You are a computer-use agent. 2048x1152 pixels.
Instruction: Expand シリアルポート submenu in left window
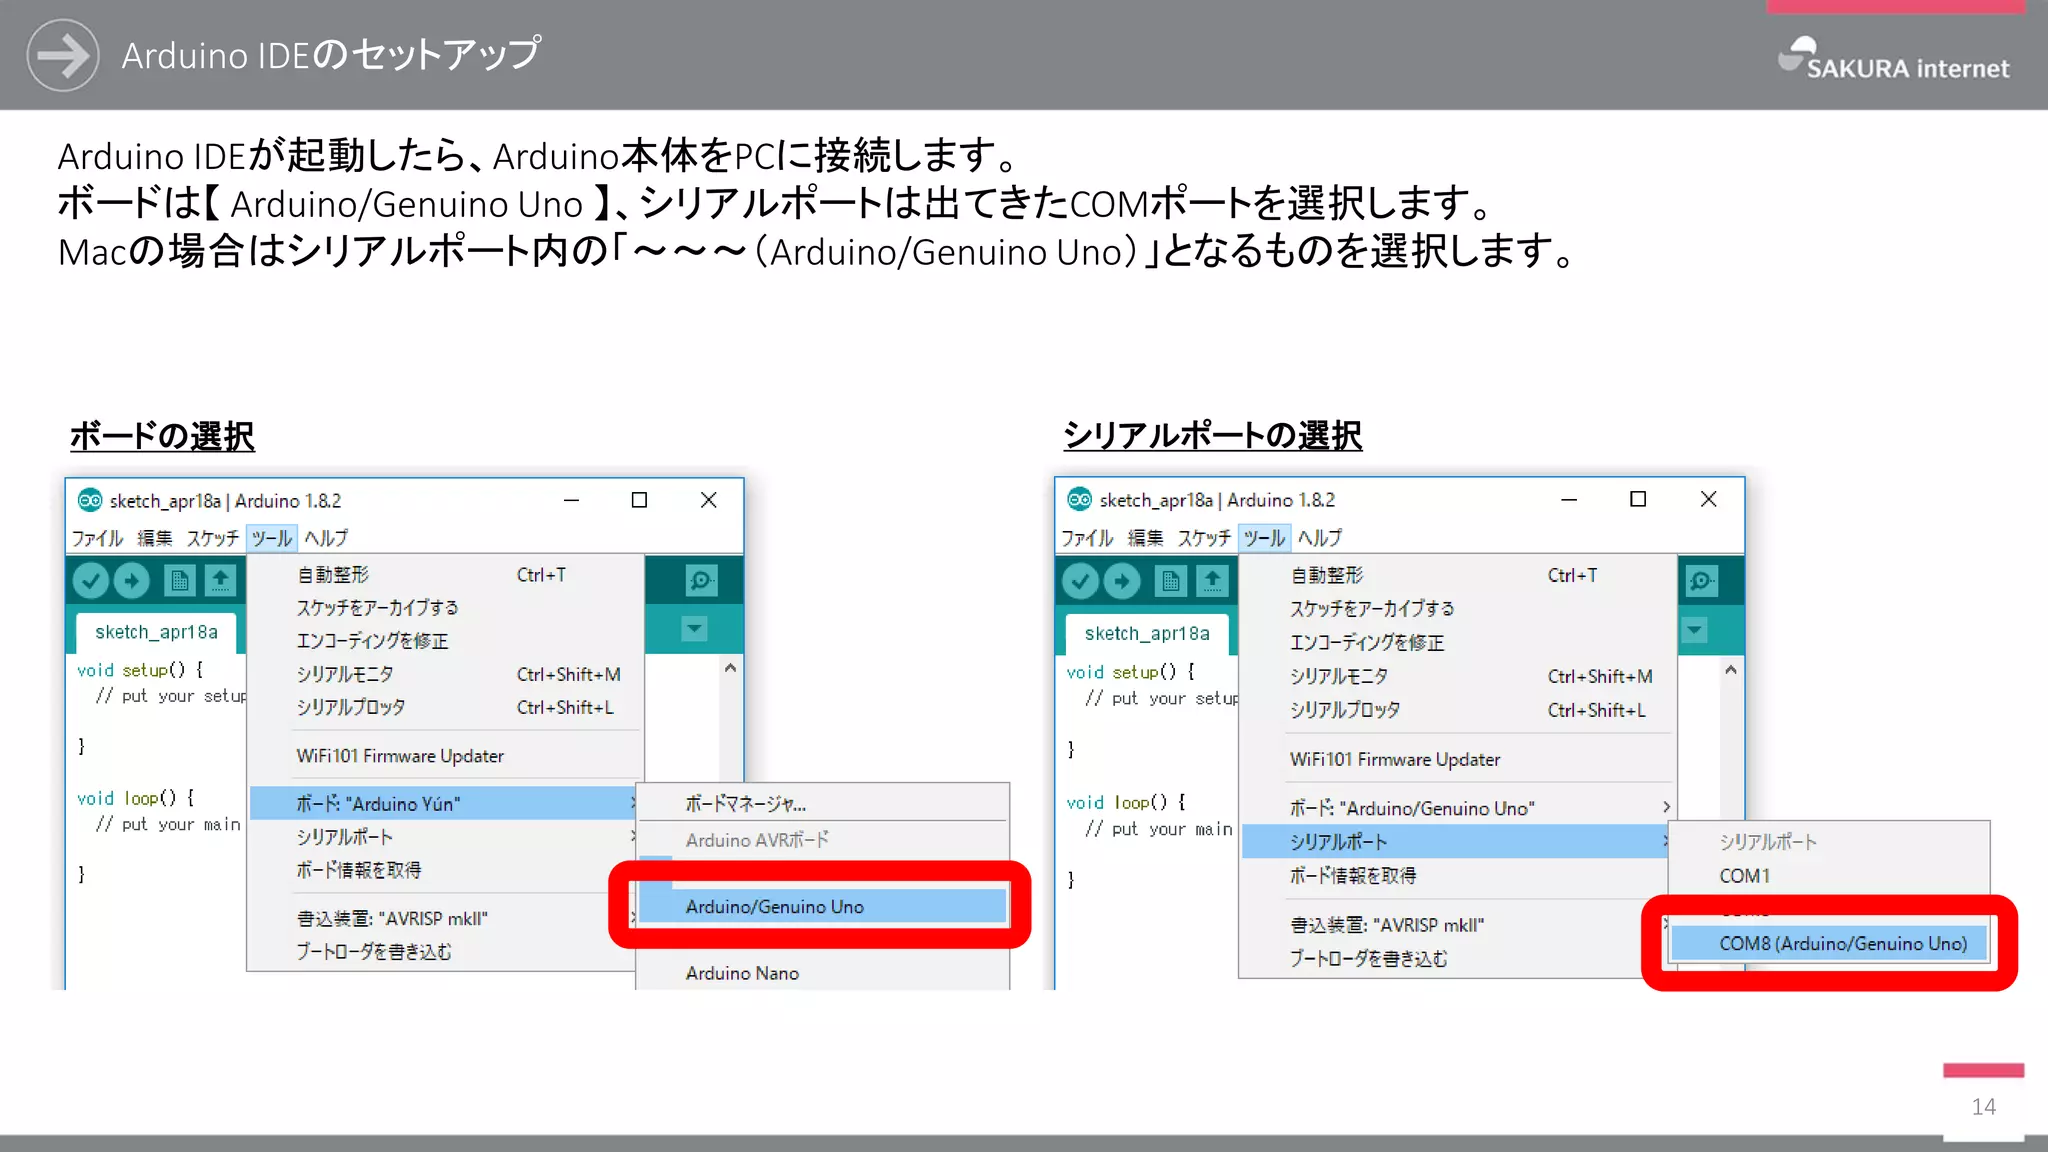(x=443, y=837)
